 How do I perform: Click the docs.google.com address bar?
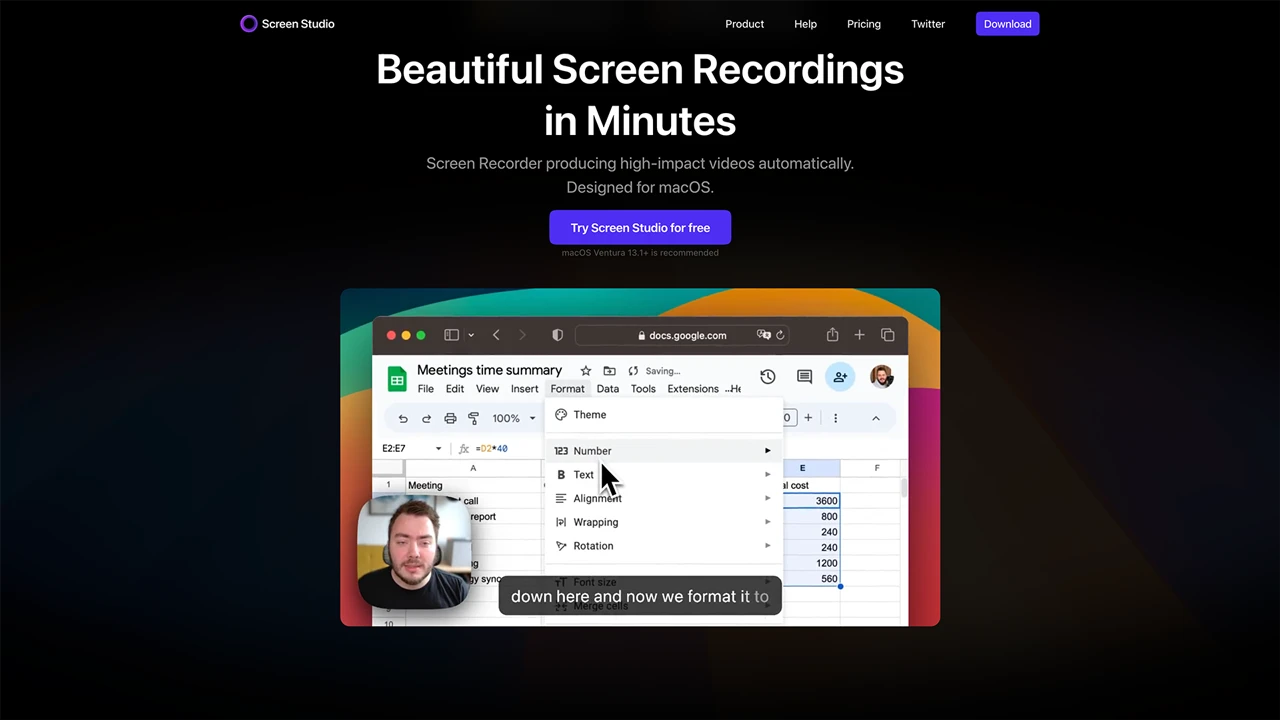(x=688, y=335)
